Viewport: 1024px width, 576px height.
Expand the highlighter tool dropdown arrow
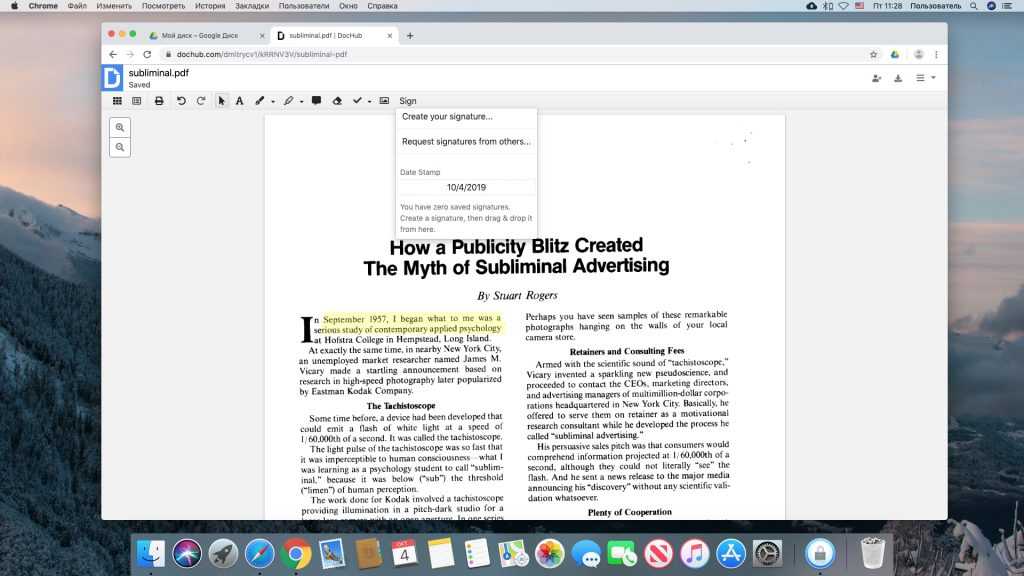pyautogui.click(x=302, y=101)
